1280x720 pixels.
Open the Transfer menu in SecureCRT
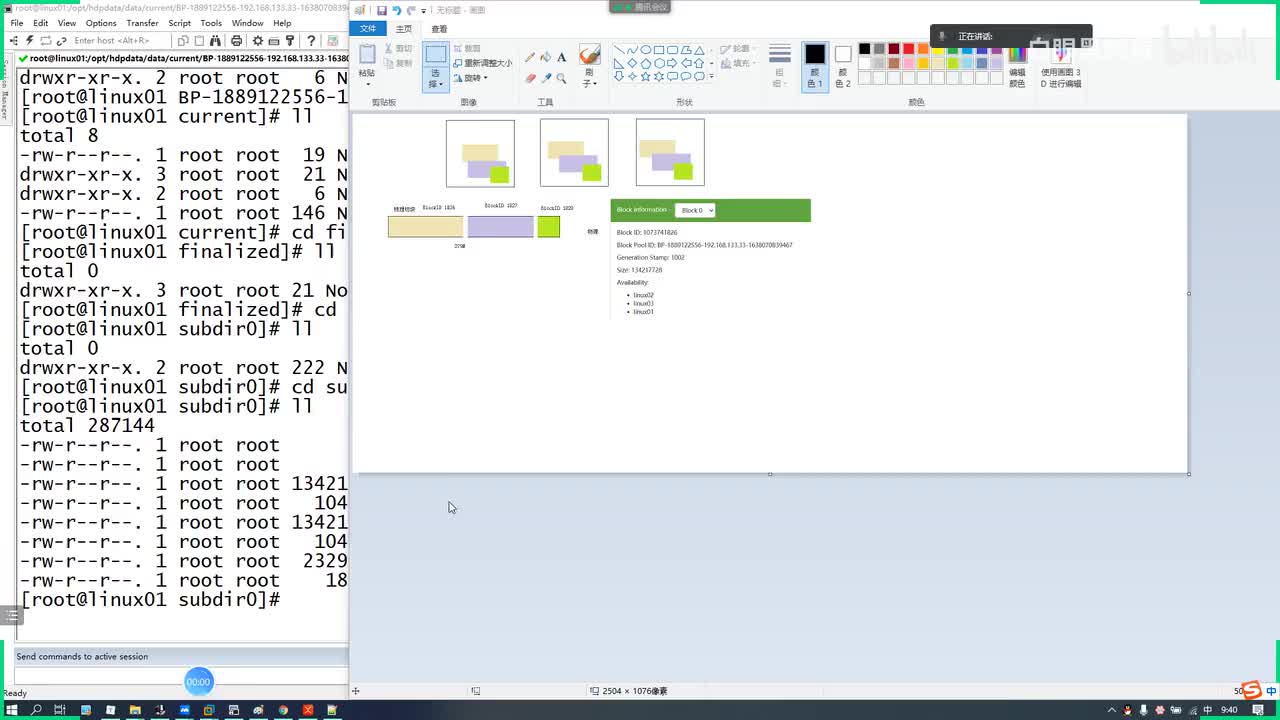tap(142, 23)
